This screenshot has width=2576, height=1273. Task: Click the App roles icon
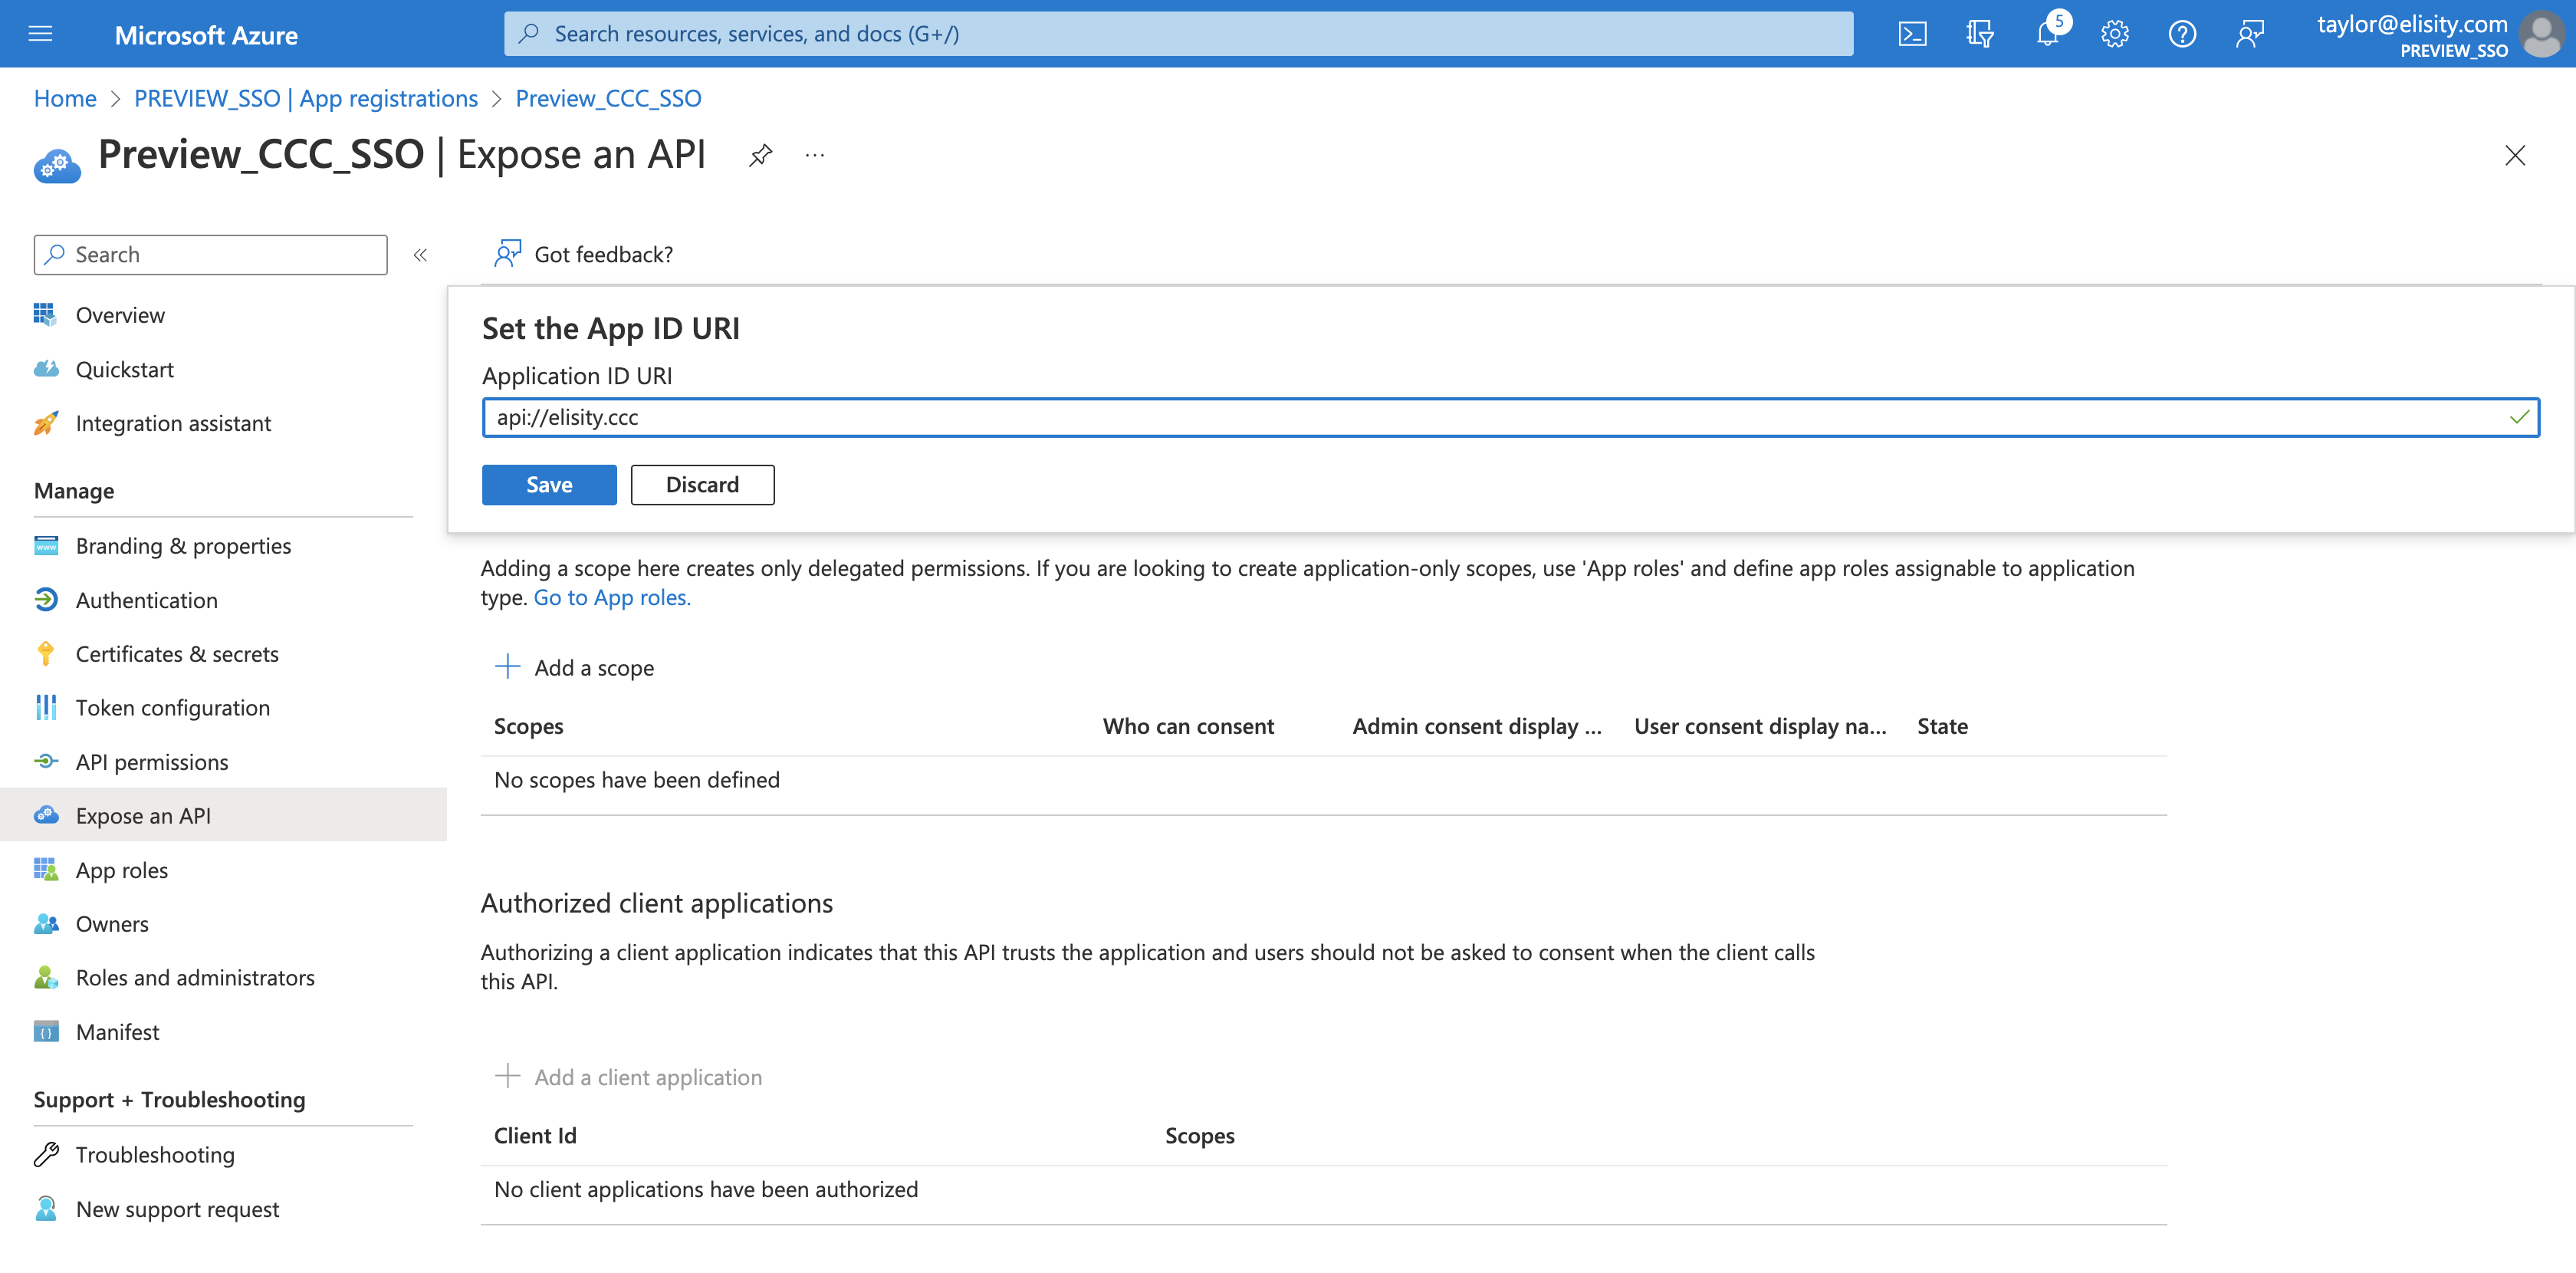(46, 870)
